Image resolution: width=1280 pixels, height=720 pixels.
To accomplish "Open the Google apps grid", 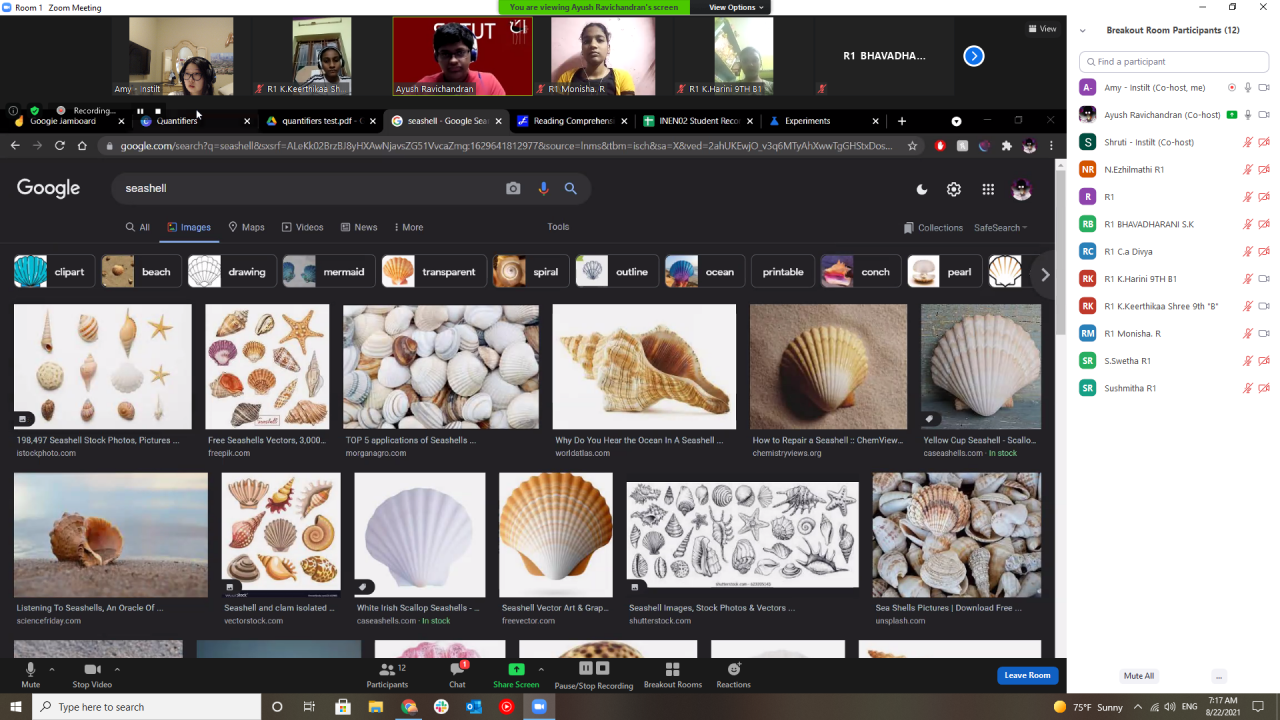I will (988, 189).
